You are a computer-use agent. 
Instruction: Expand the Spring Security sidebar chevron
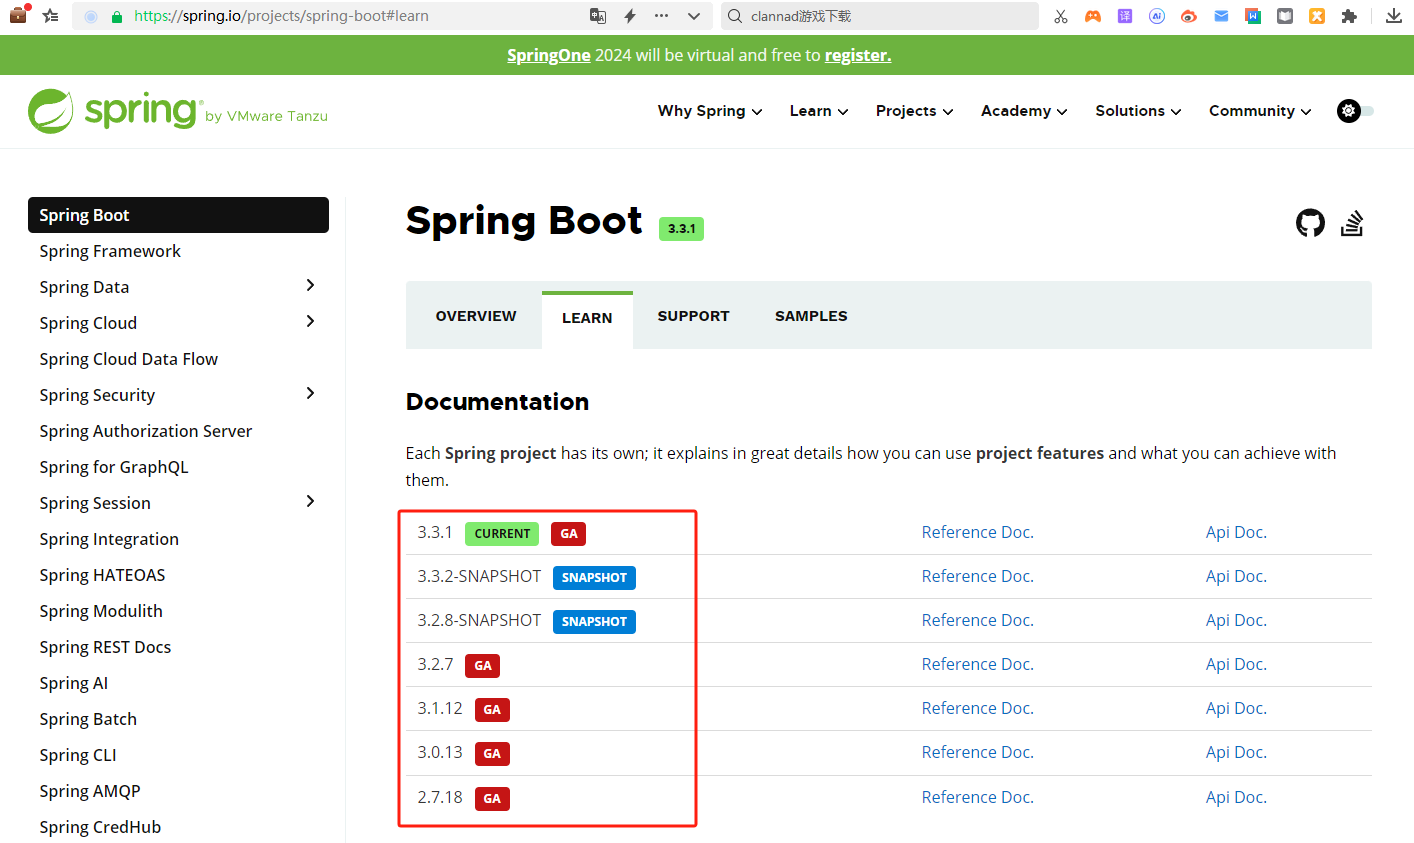[x=310, y=394]
